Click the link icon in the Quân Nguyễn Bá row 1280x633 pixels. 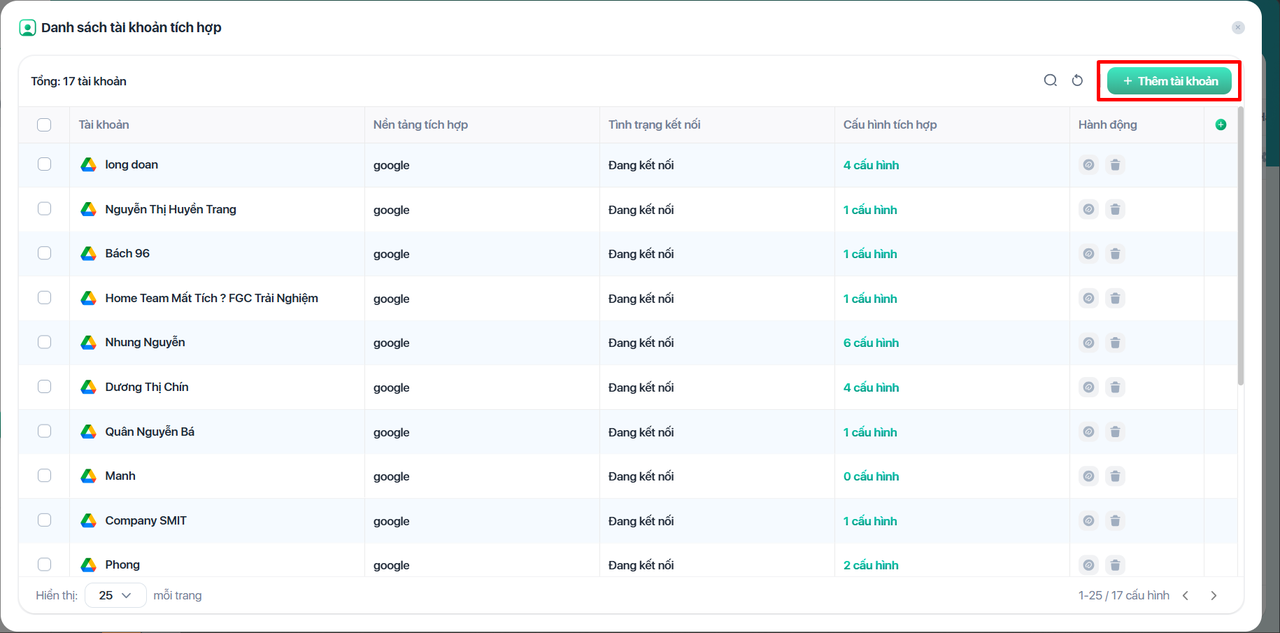point(1089,432)
